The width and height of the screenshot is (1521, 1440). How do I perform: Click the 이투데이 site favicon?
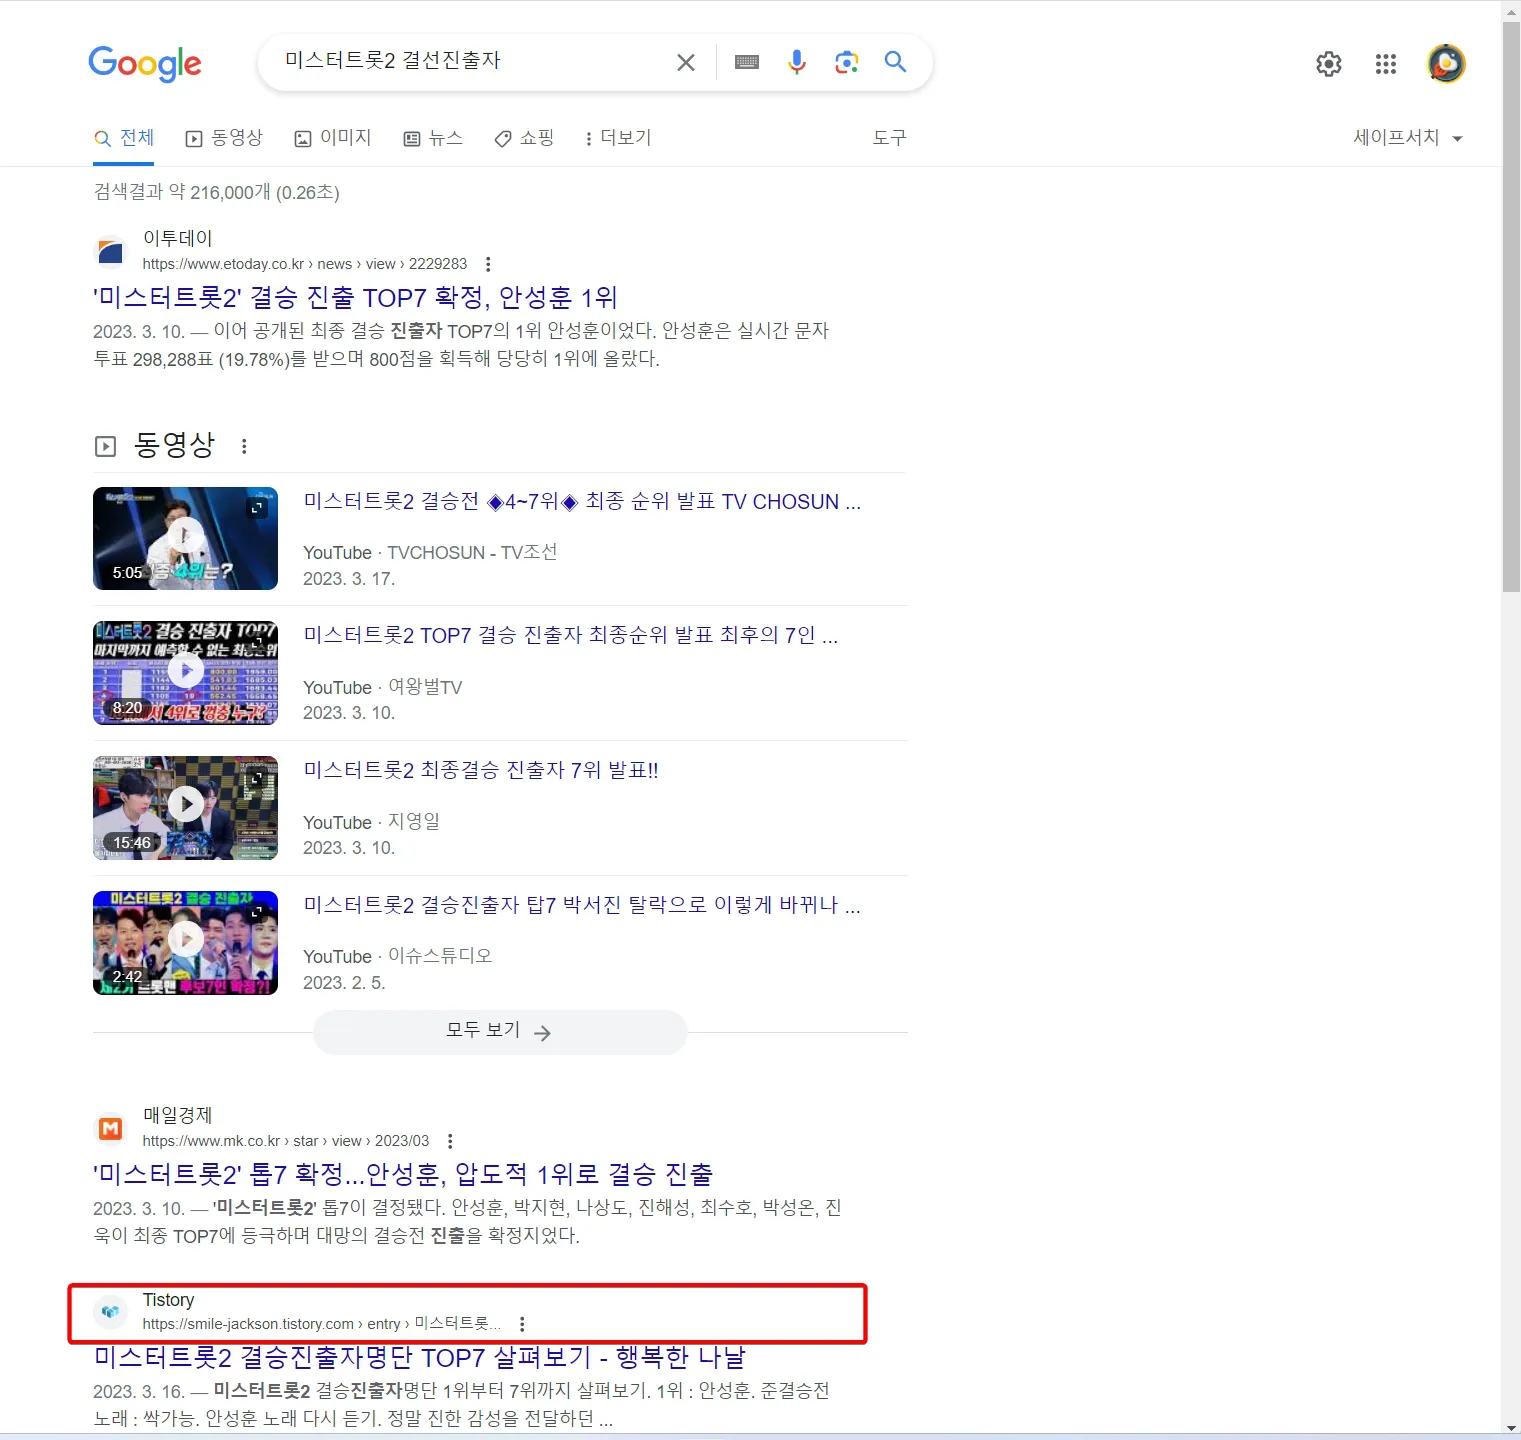click(x=111, y=251)
